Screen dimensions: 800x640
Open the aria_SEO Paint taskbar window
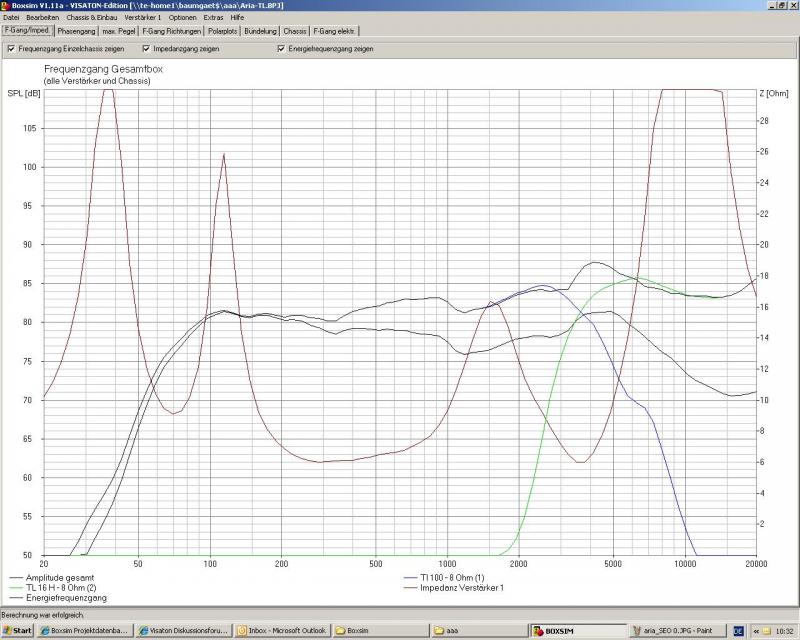coord(679,631)
